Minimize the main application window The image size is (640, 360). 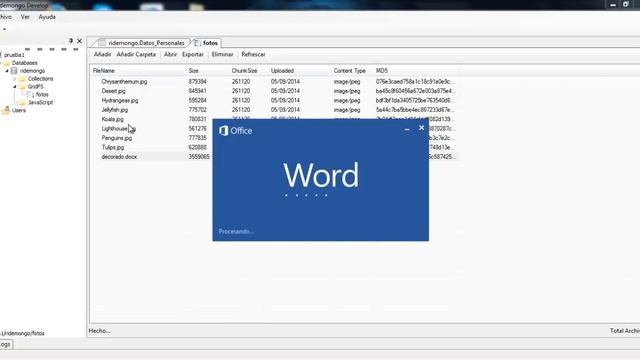(x=613, y=4)
